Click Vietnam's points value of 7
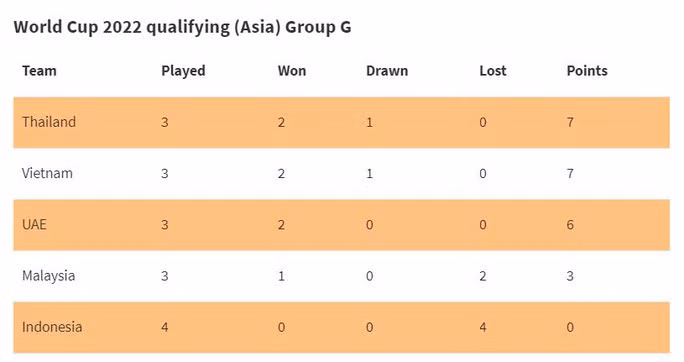The width and height of the screenshot is (684, 362). tap(570, 174)
